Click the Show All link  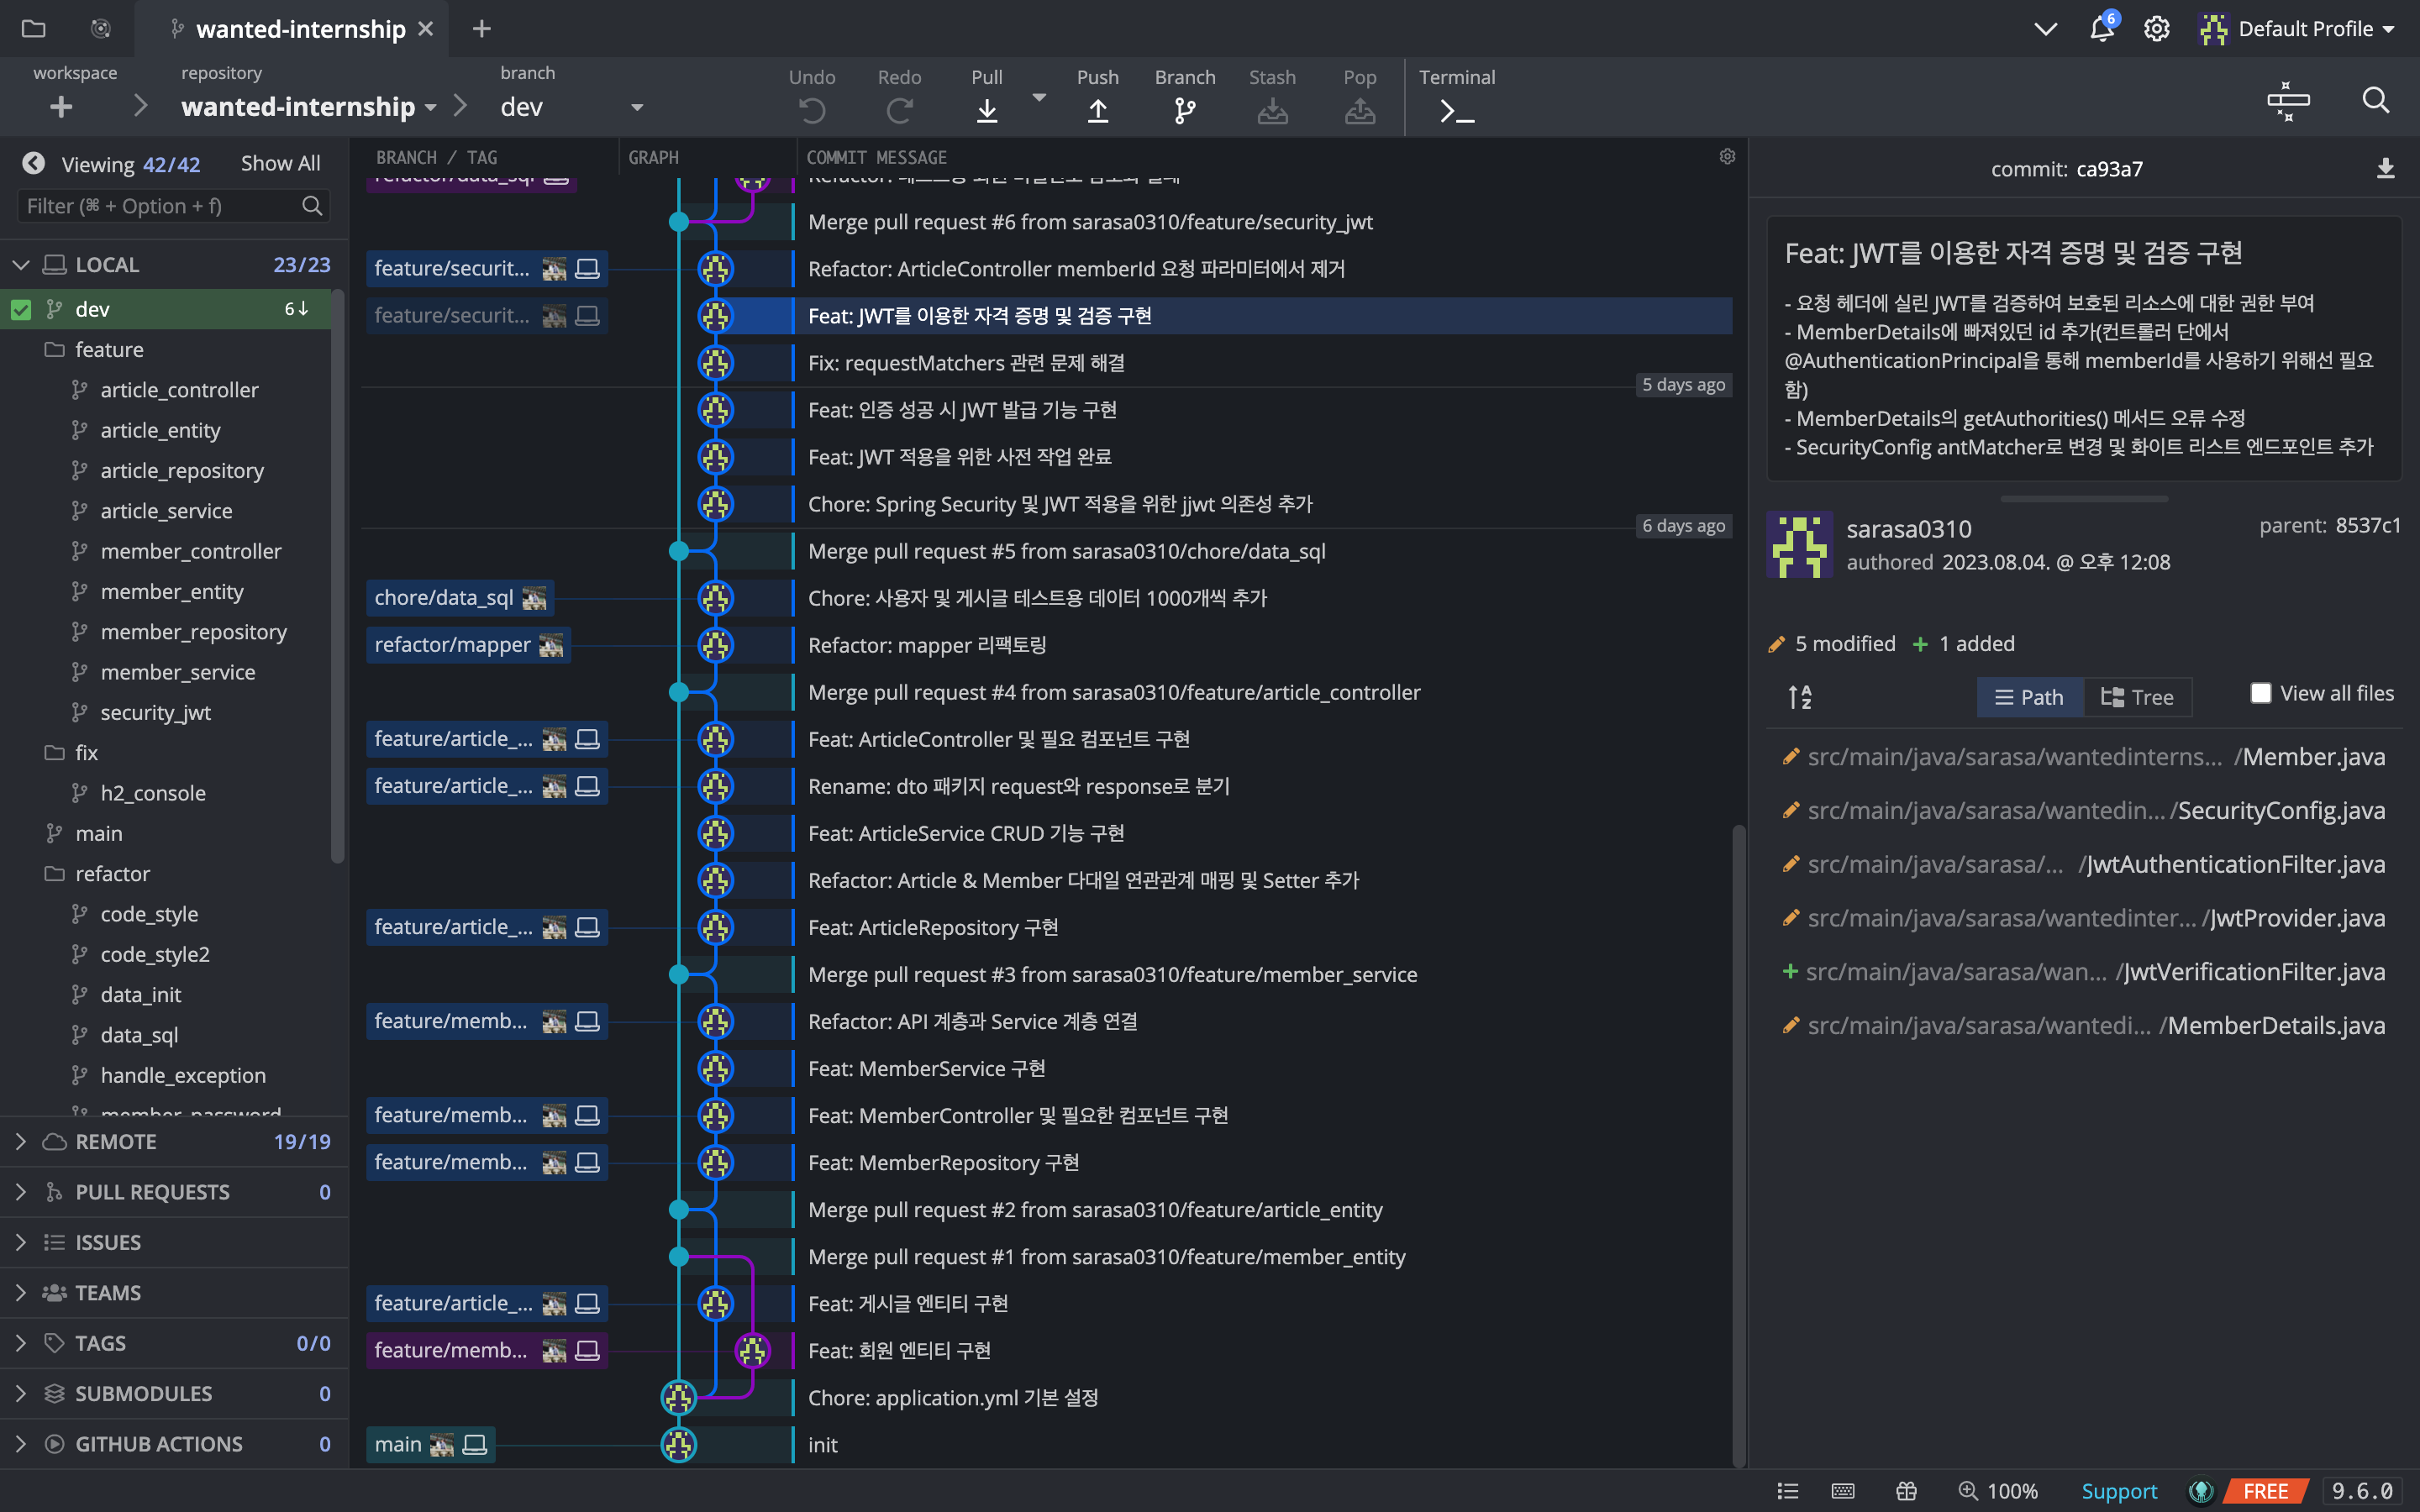coord(280,164)
